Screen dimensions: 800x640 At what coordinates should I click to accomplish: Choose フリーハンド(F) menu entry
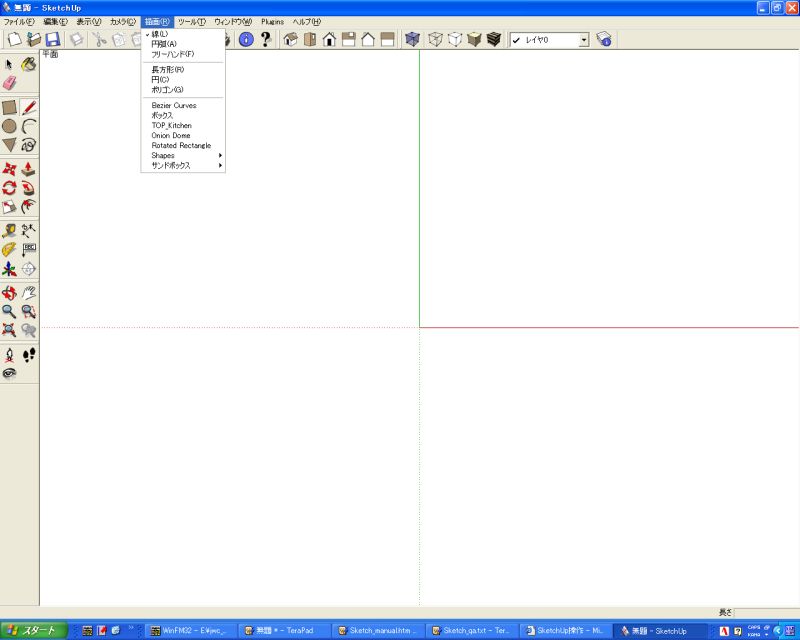pyautogui.click(x=183, y=54)
